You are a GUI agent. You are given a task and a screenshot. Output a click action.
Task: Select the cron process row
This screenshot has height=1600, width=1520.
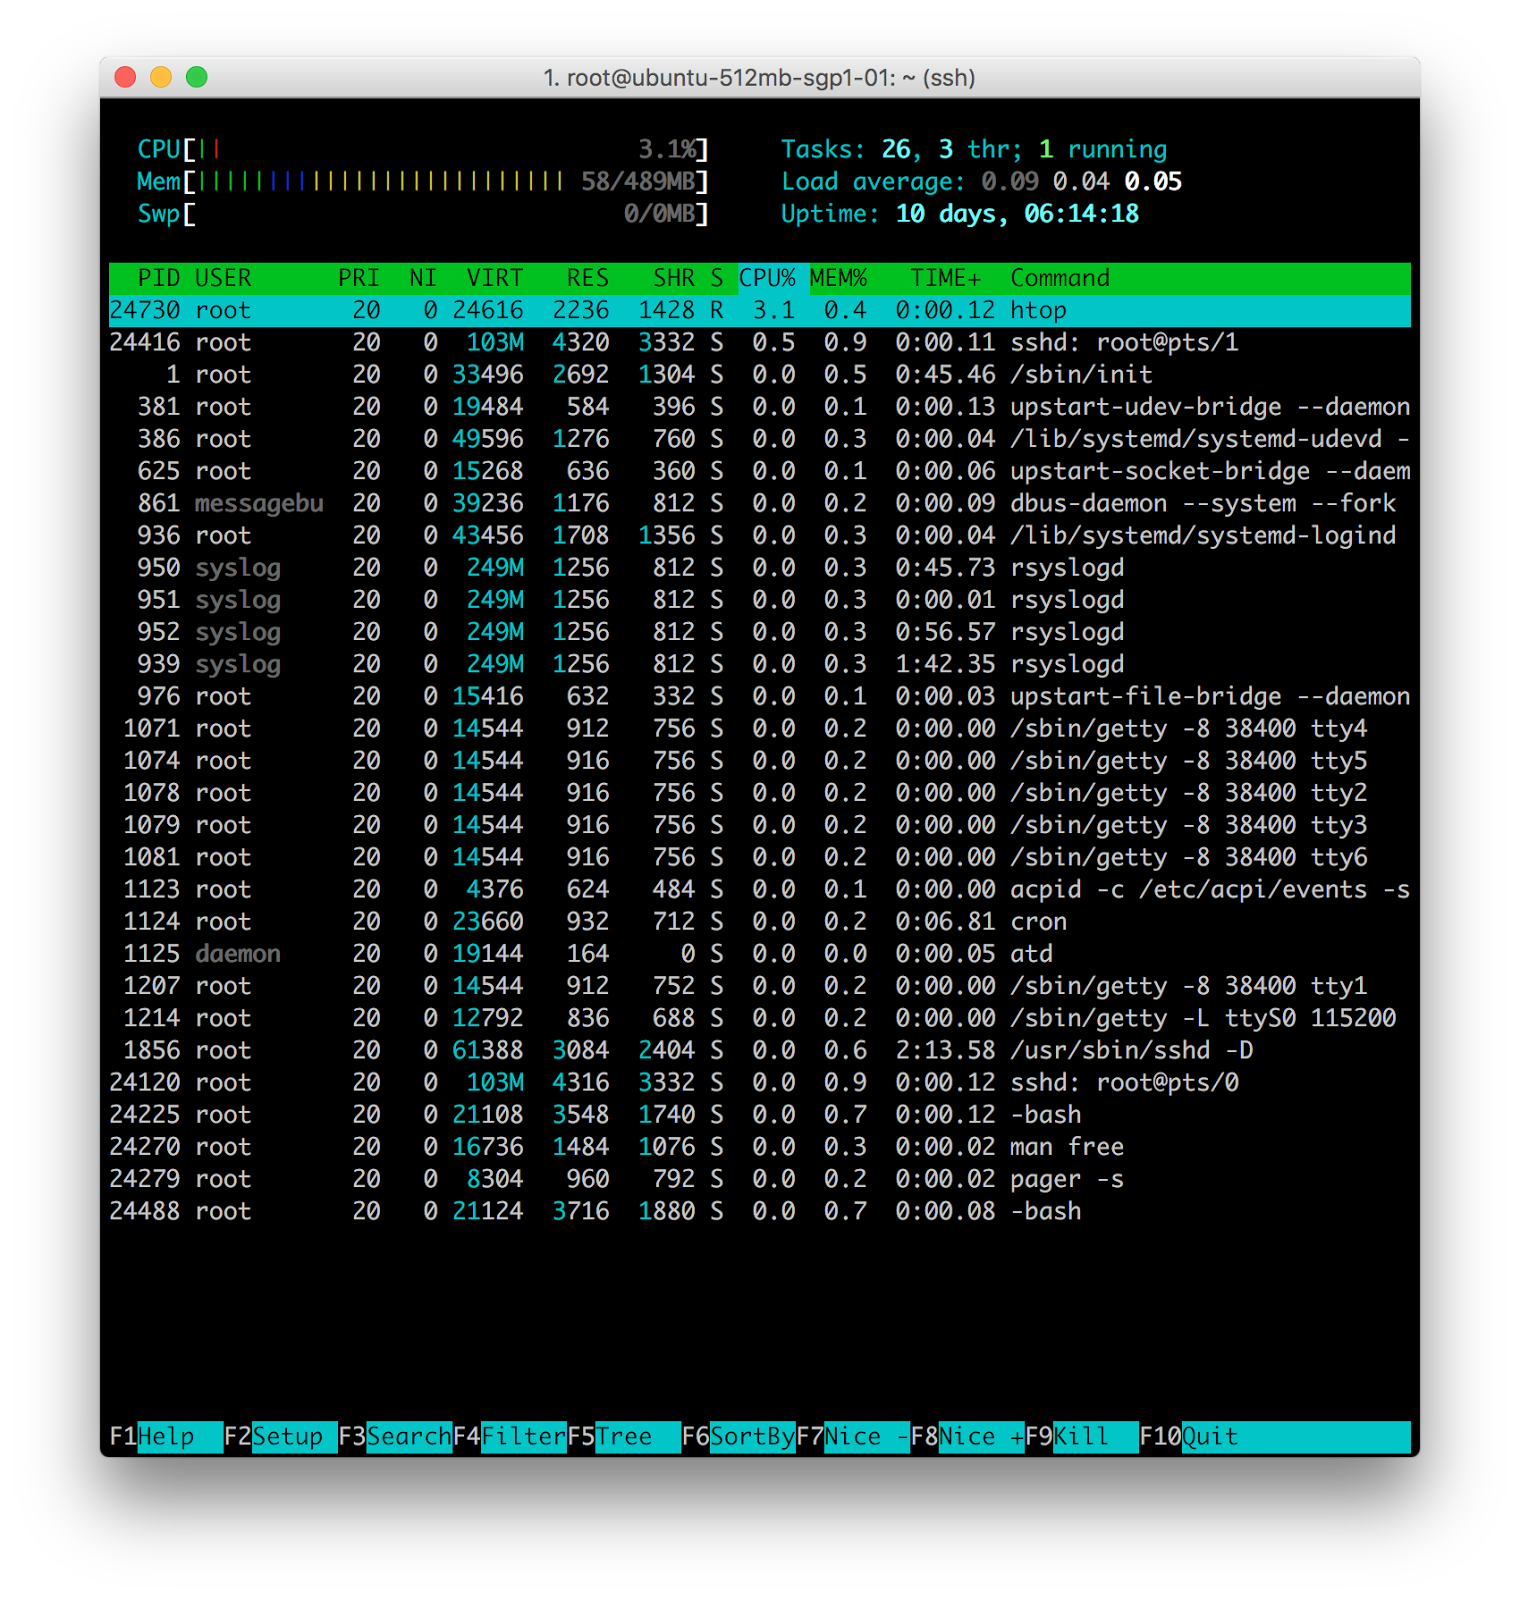pyautogui.click(x=760, y=921)
